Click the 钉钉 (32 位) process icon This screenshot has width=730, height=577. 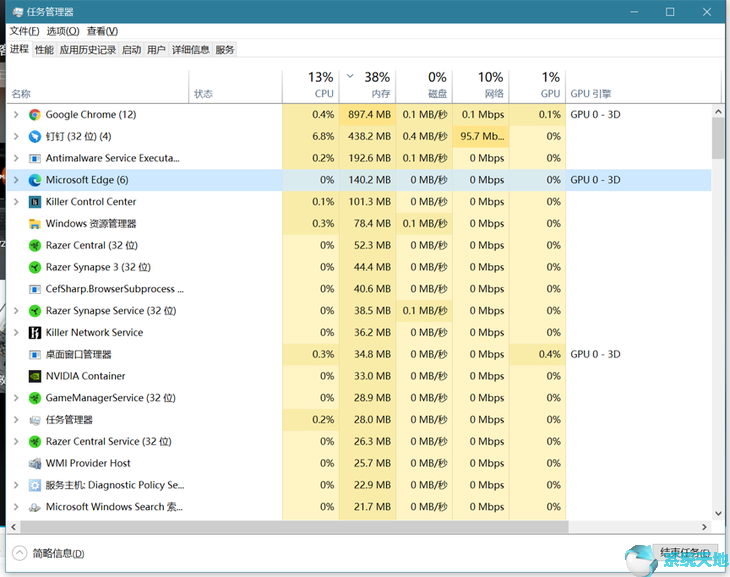click(34, 136)
